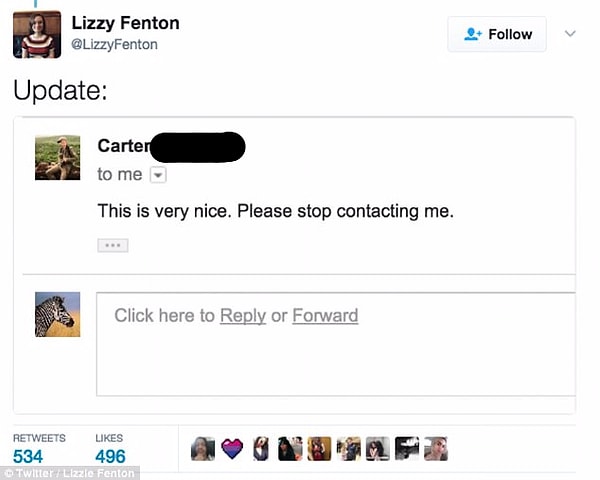Viewport: 600px width, 480px height.
Task: Click the last liker avatar in the row
Action: tap(435, 449)
